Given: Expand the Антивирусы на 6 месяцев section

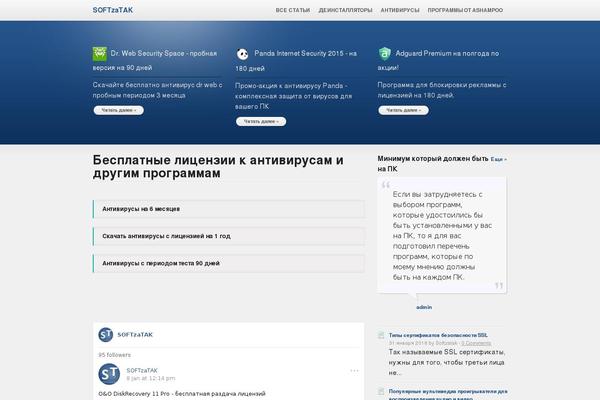Looking at the screenshot, I should [228, 209].
